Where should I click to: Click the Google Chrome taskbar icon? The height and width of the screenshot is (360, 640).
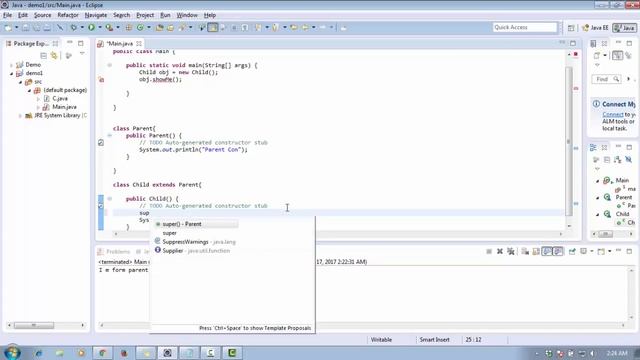coord(102,353)
